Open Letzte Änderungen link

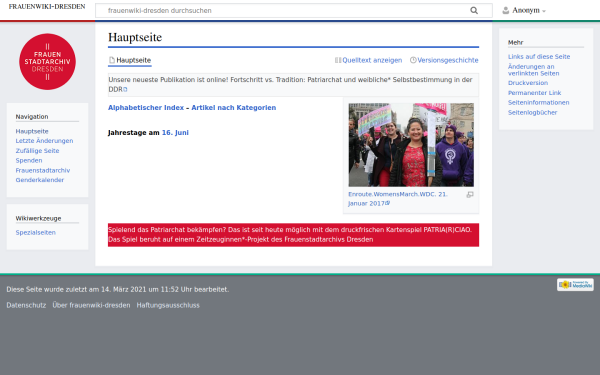click(44, 141)
